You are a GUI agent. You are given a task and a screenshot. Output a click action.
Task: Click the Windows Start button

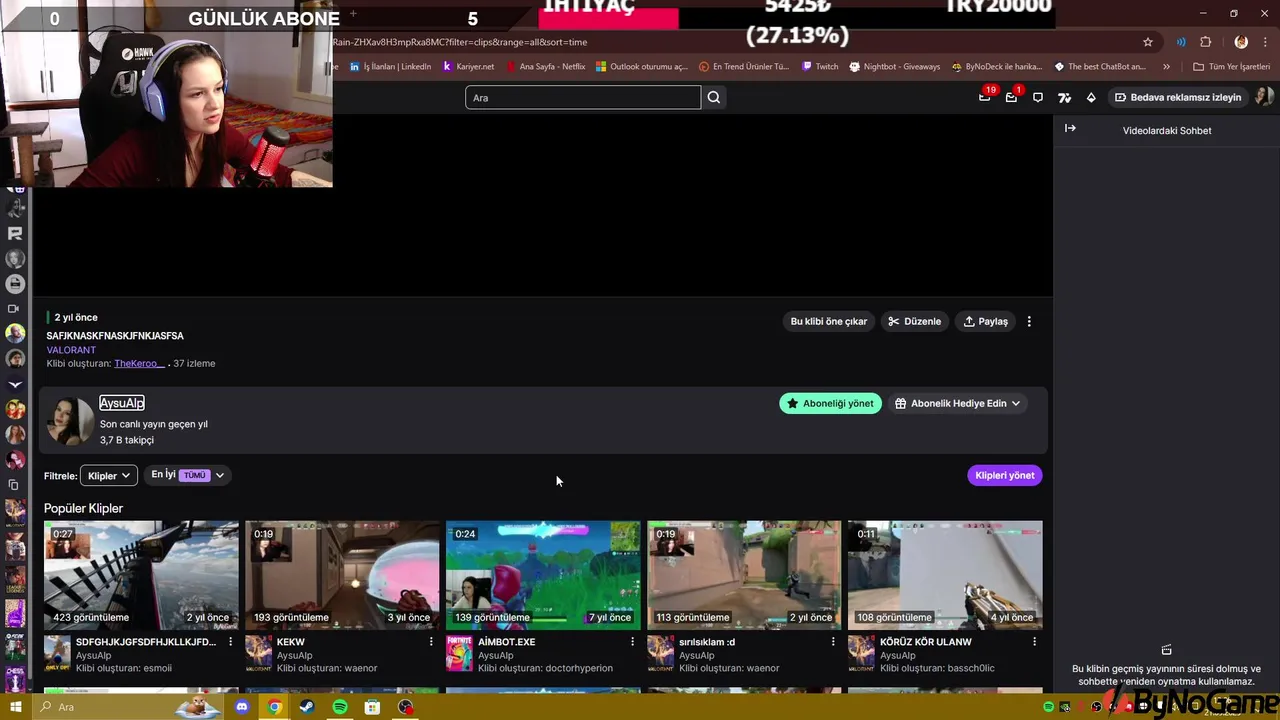point(15,707)
